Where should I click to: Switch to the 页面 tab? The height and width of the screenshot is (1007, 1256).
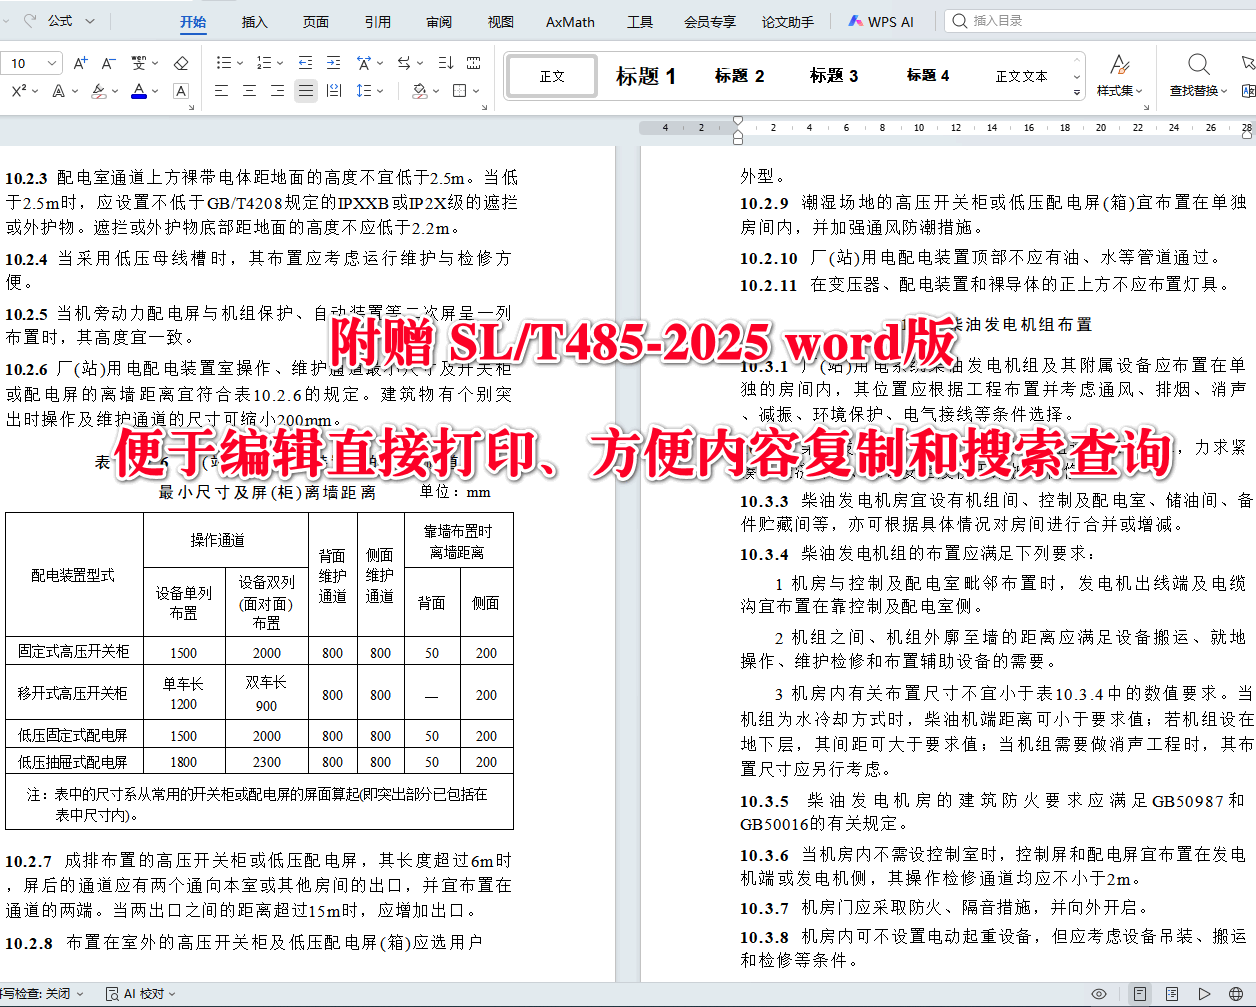click(316, 21)
